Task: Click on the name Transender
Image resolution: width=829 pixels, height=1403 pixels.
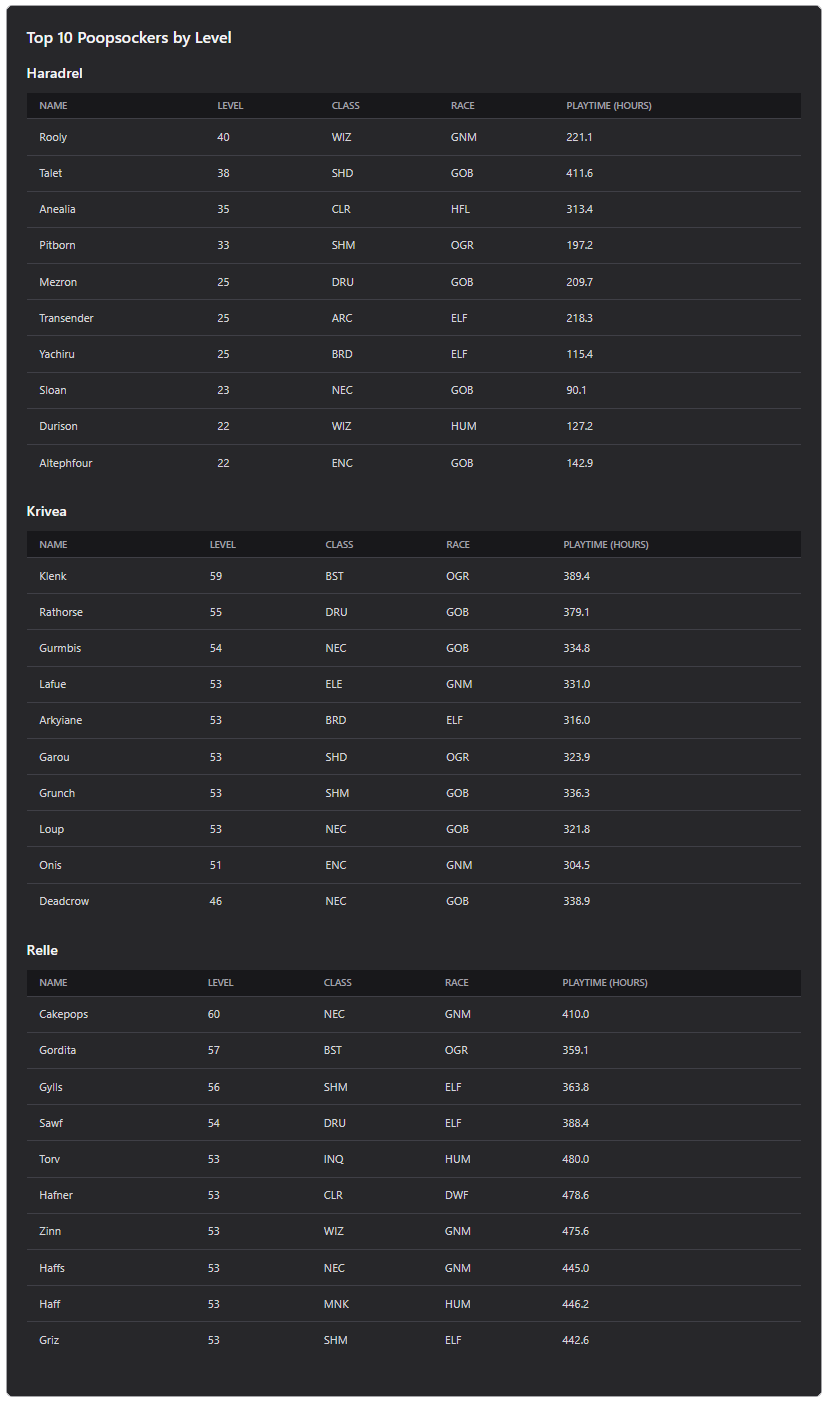Action: click(x=66, y=318)
